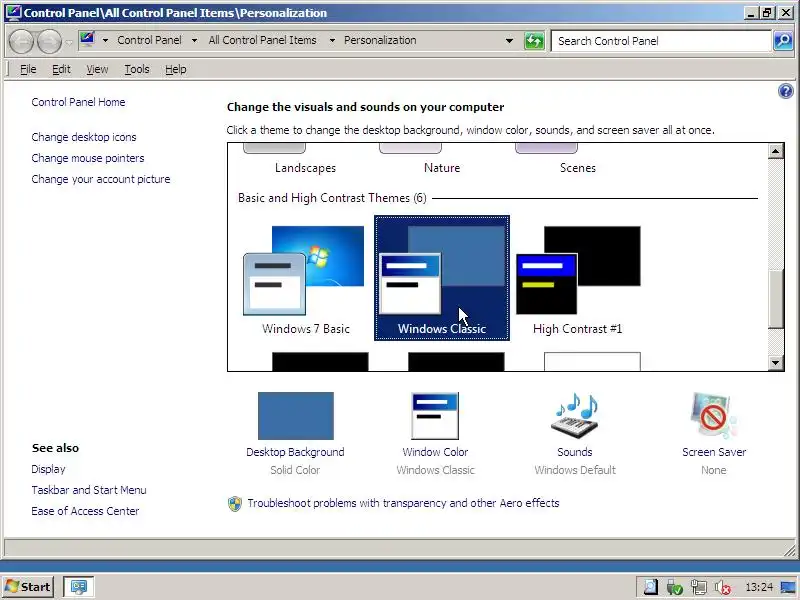This screenshot has width=800, height=600.
Task: Click the green Refresh button
Action: [x=534, y=41]
